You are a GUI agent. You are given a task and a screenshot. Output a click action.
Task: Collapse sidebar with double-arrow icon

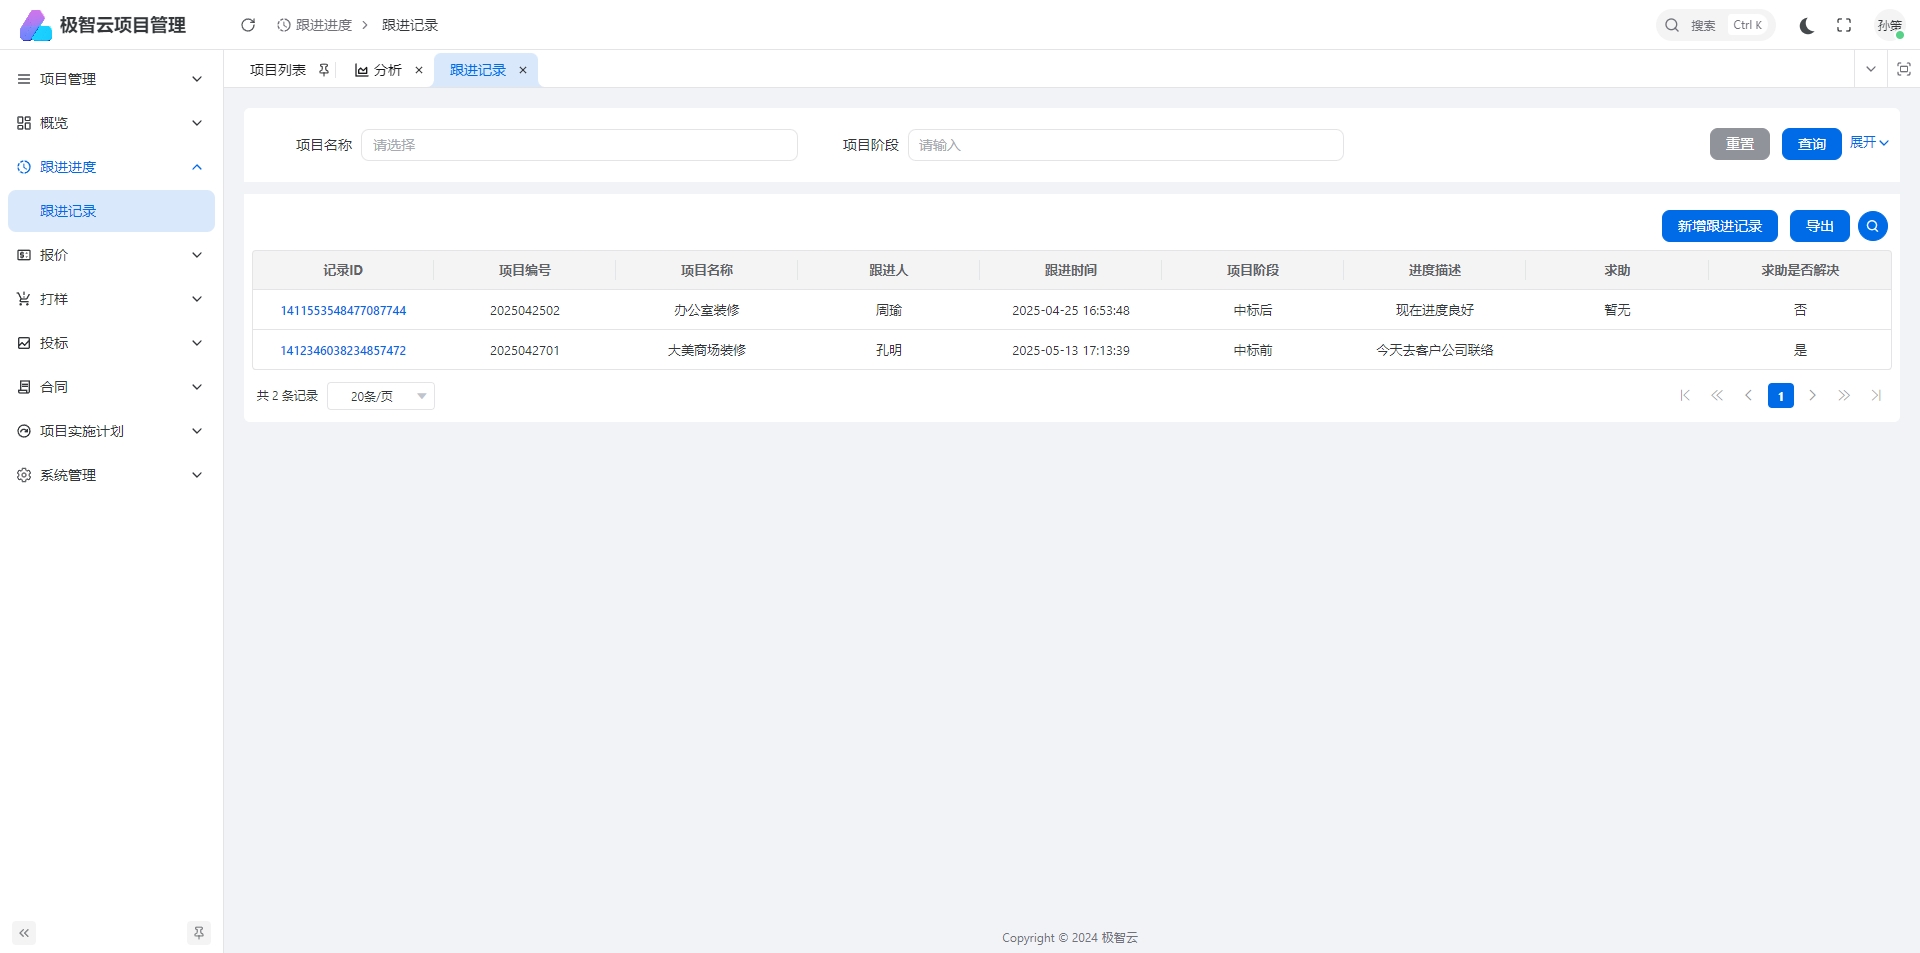24,933
